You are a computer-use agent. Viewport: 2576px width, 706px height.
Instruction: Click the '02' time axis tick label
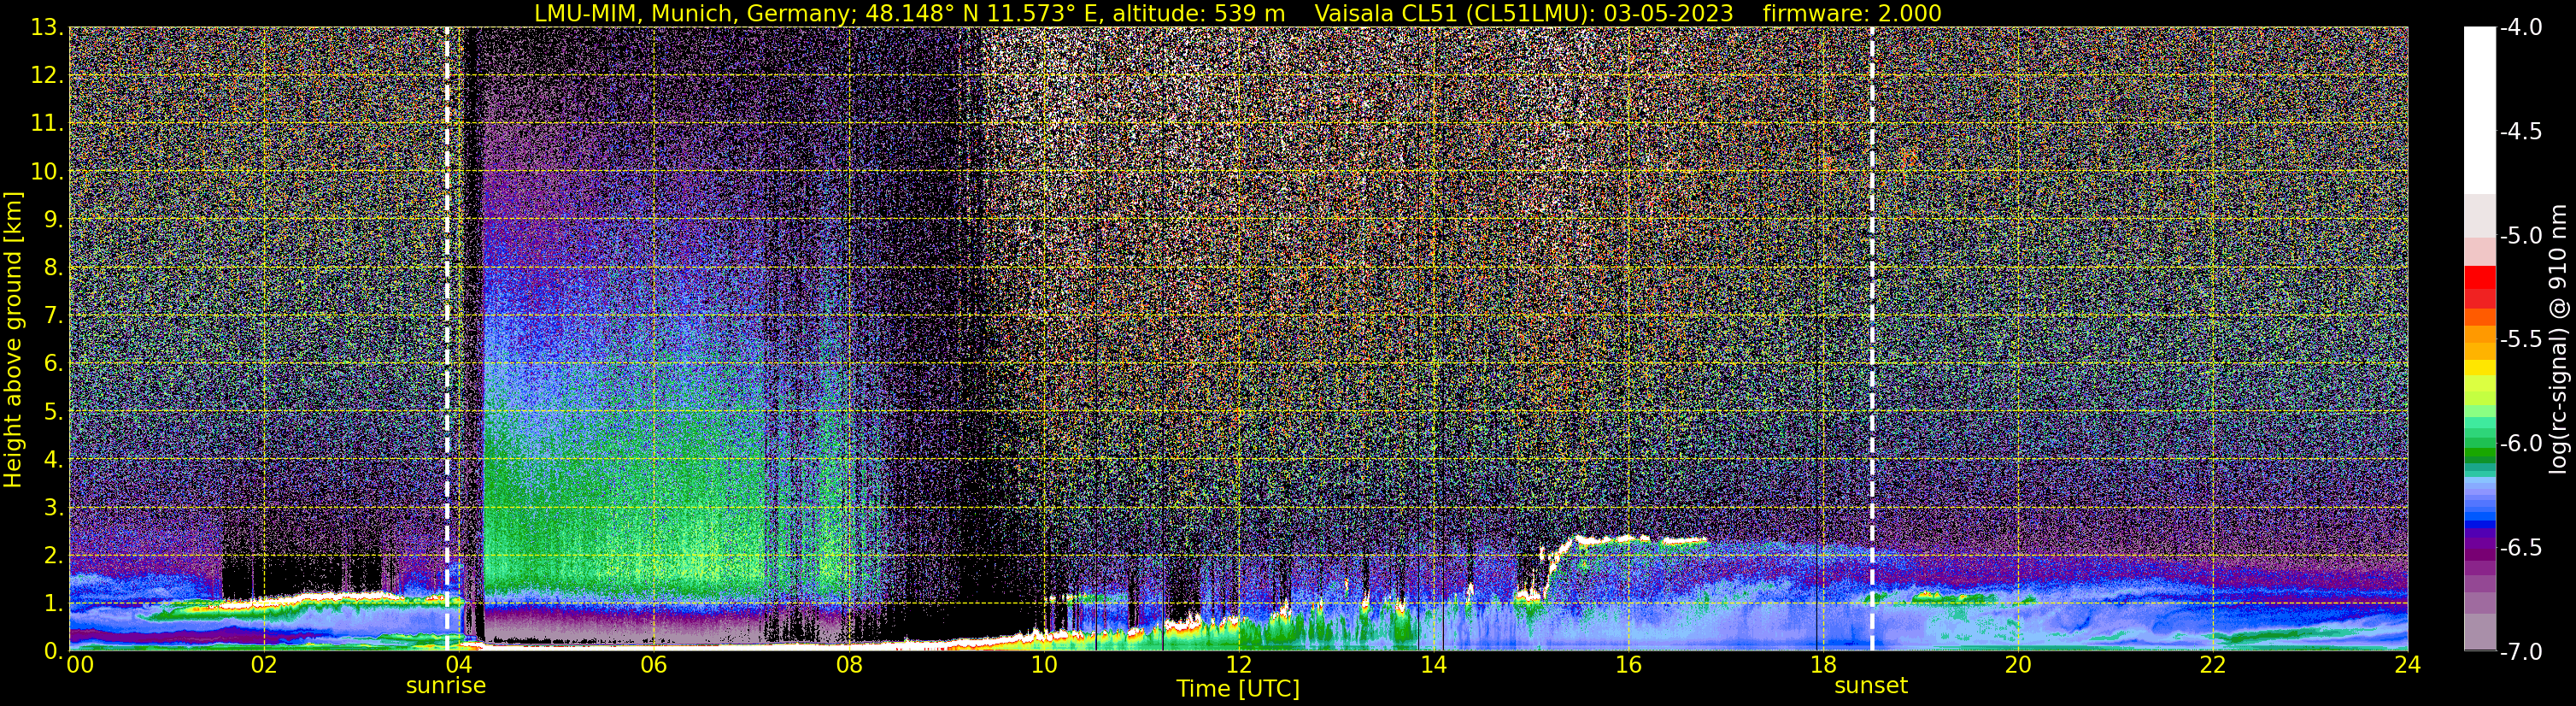(263, 665)
